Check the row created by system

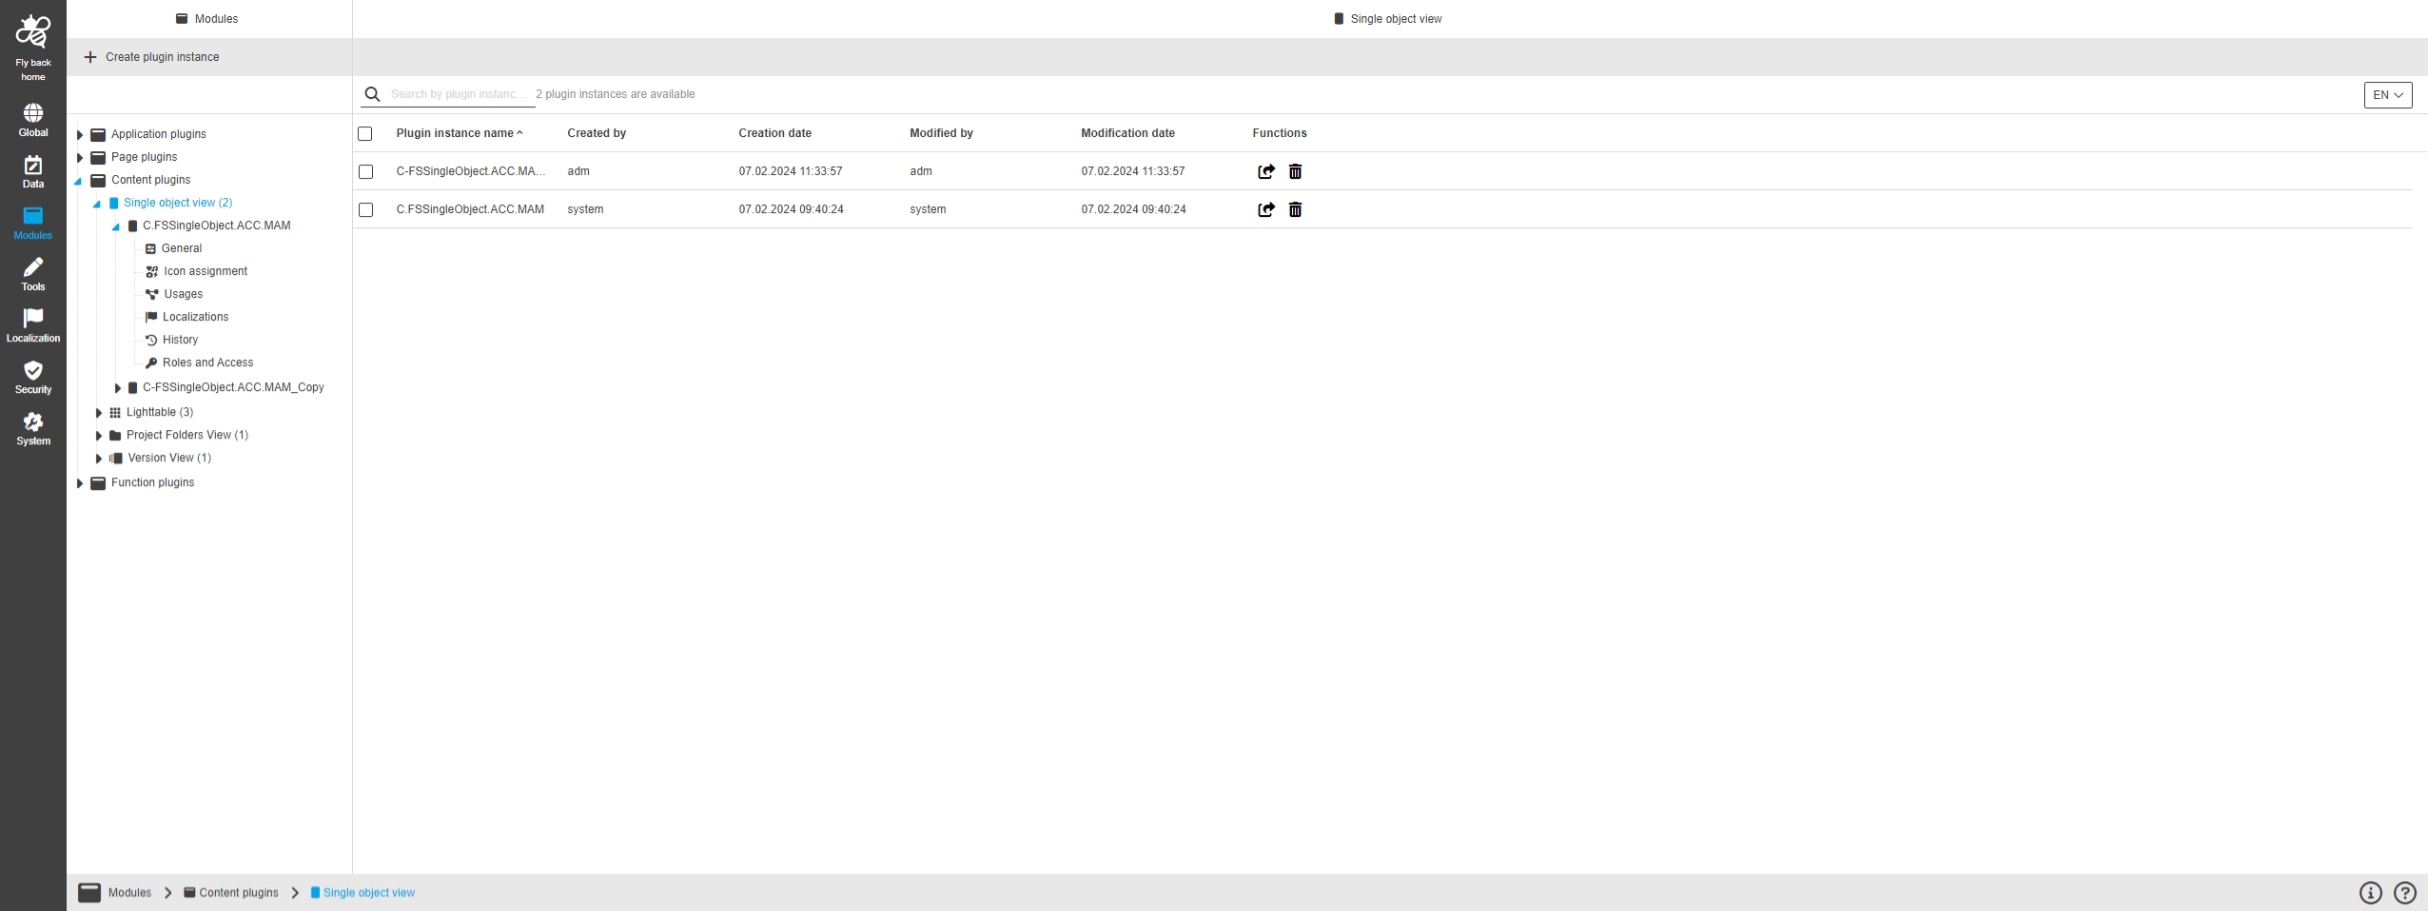coord(366,210)
